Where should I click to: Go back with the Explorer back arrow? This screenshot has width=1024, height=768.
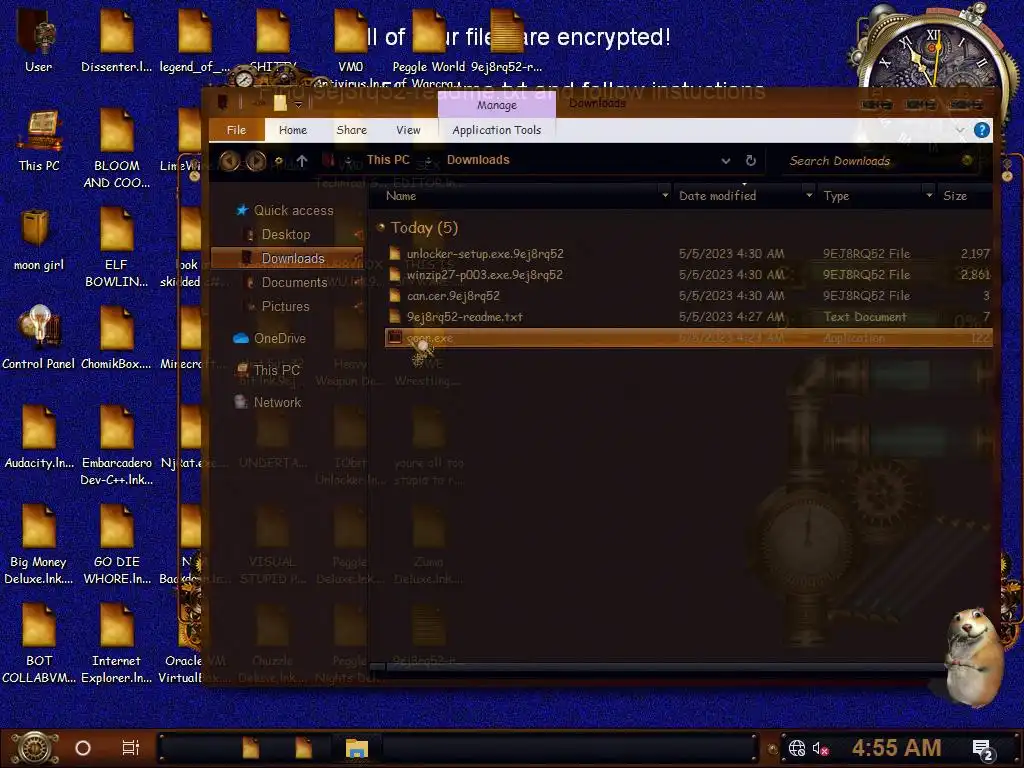(x=229, y=160)
